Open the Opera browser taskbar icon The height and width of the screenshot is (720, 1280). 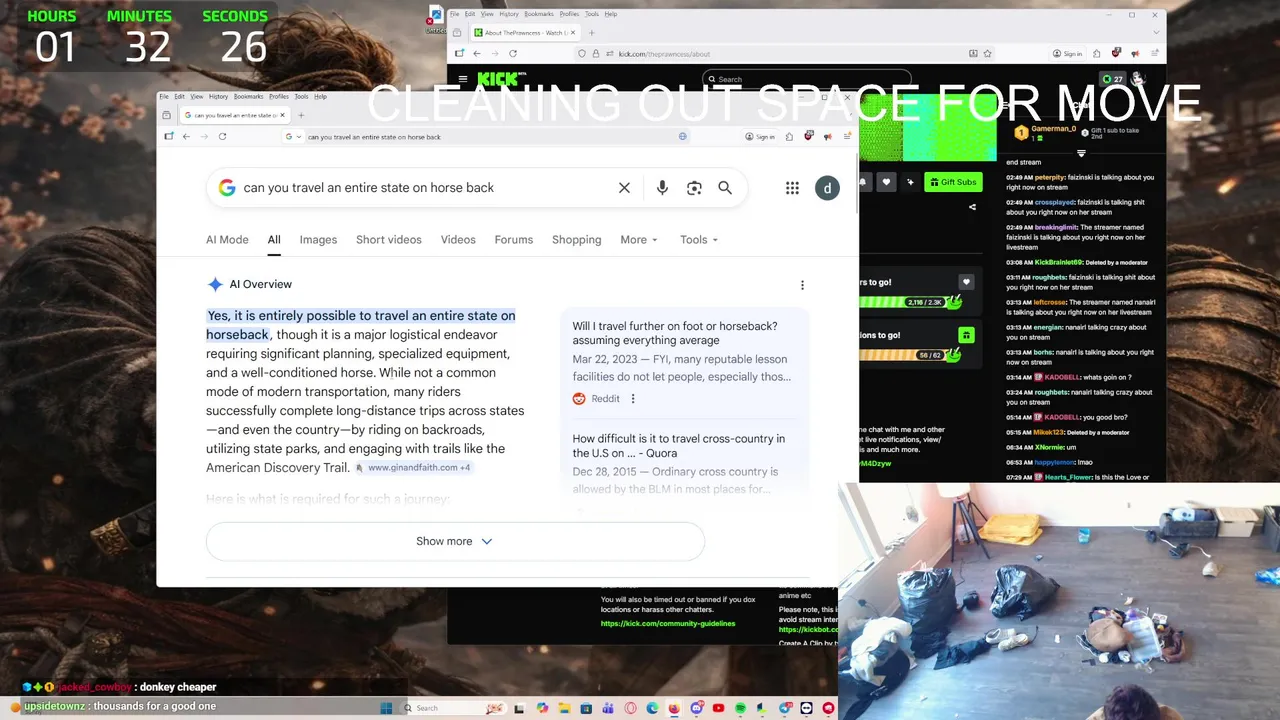pyautogui.click(x=630, y=708)
